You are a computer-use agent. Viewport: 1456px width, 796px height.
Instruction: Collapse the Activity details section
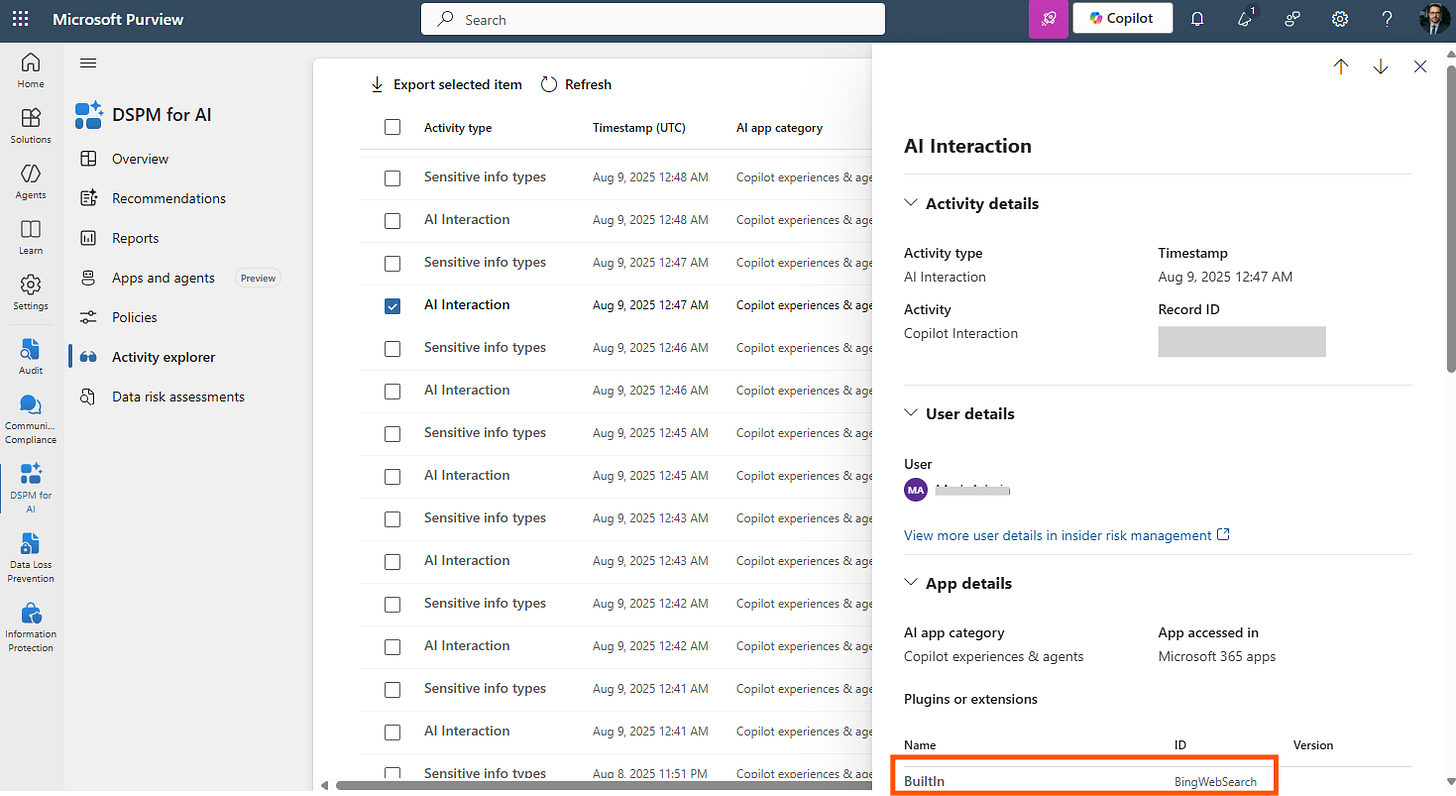pos(910,202)
